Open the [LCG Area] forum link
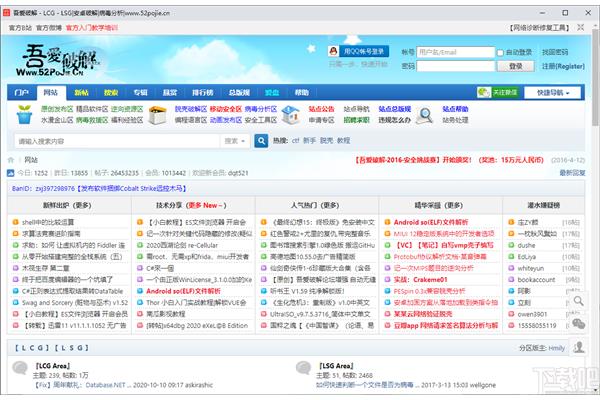The width and height of the screenshot is (600, 400). point(53,366)
